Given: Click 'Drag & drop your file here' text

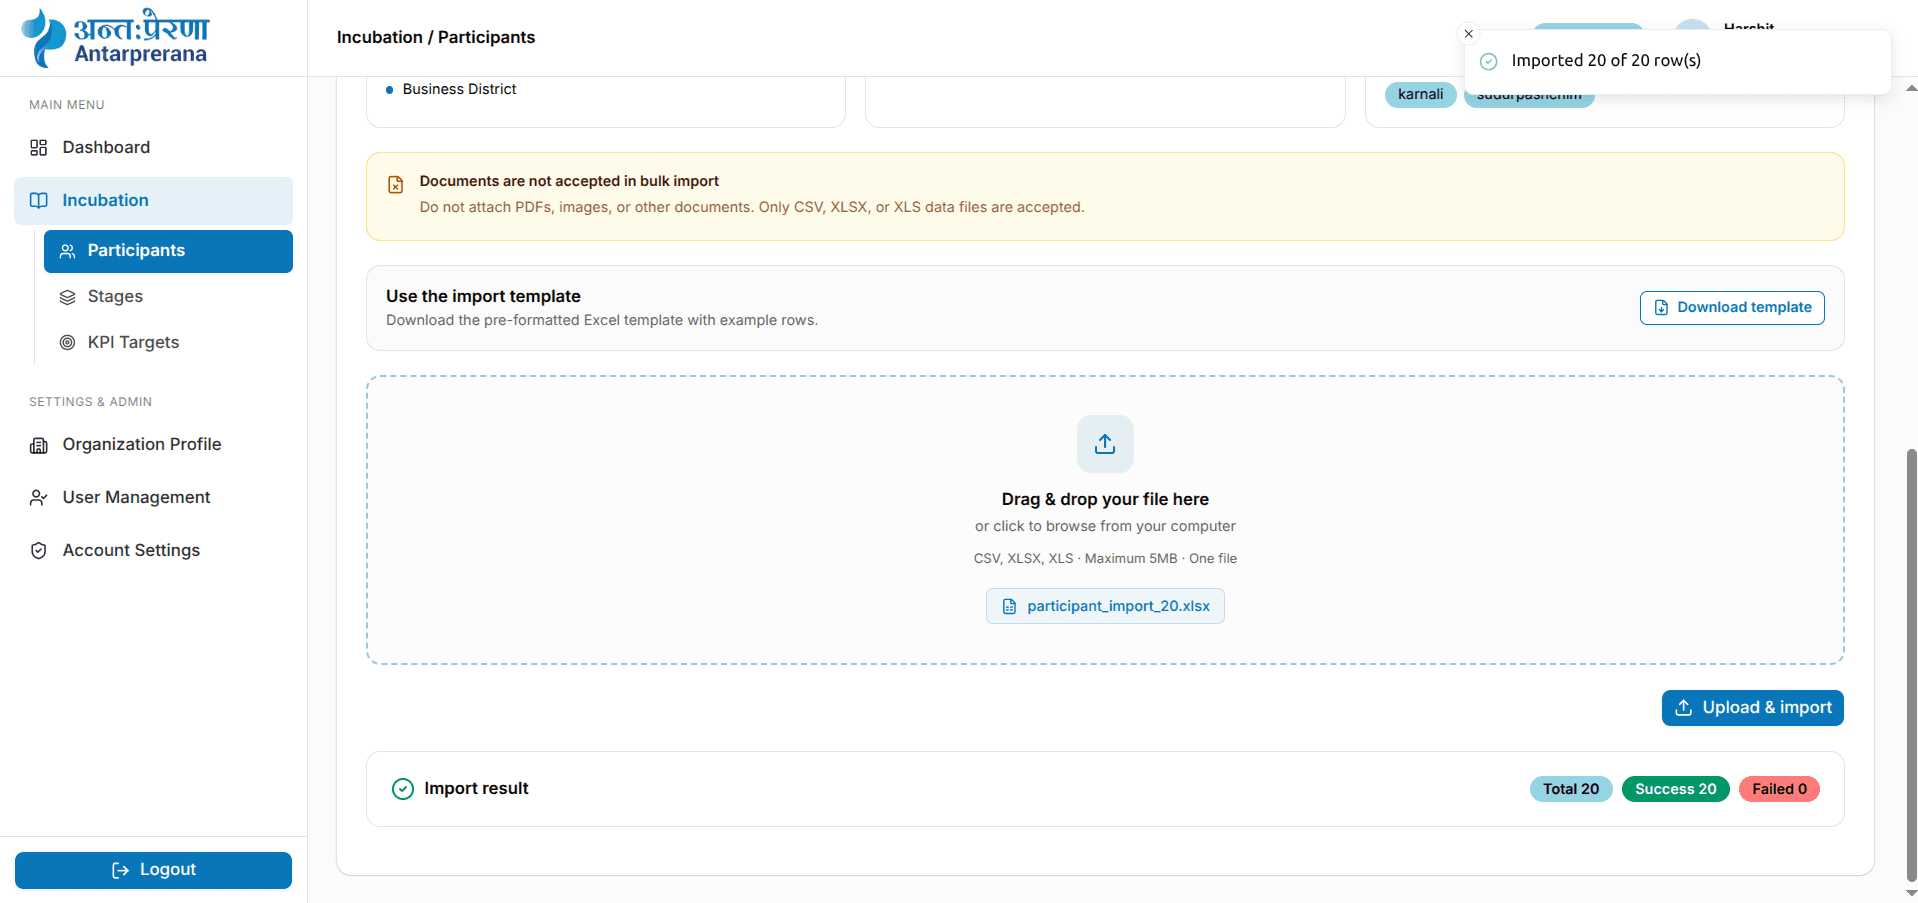Looking at the screenshot, I should (1105, 499).
